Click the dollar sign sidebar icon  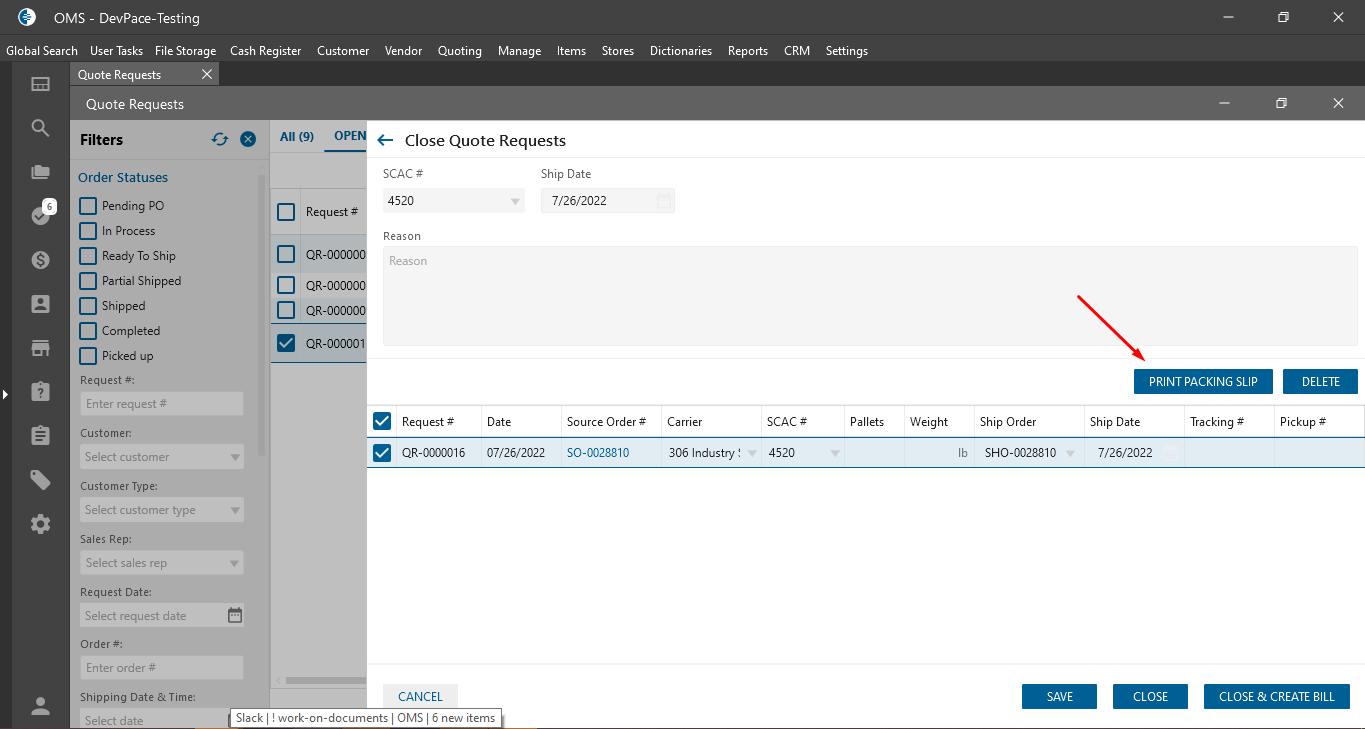click(x=40, y=260)
